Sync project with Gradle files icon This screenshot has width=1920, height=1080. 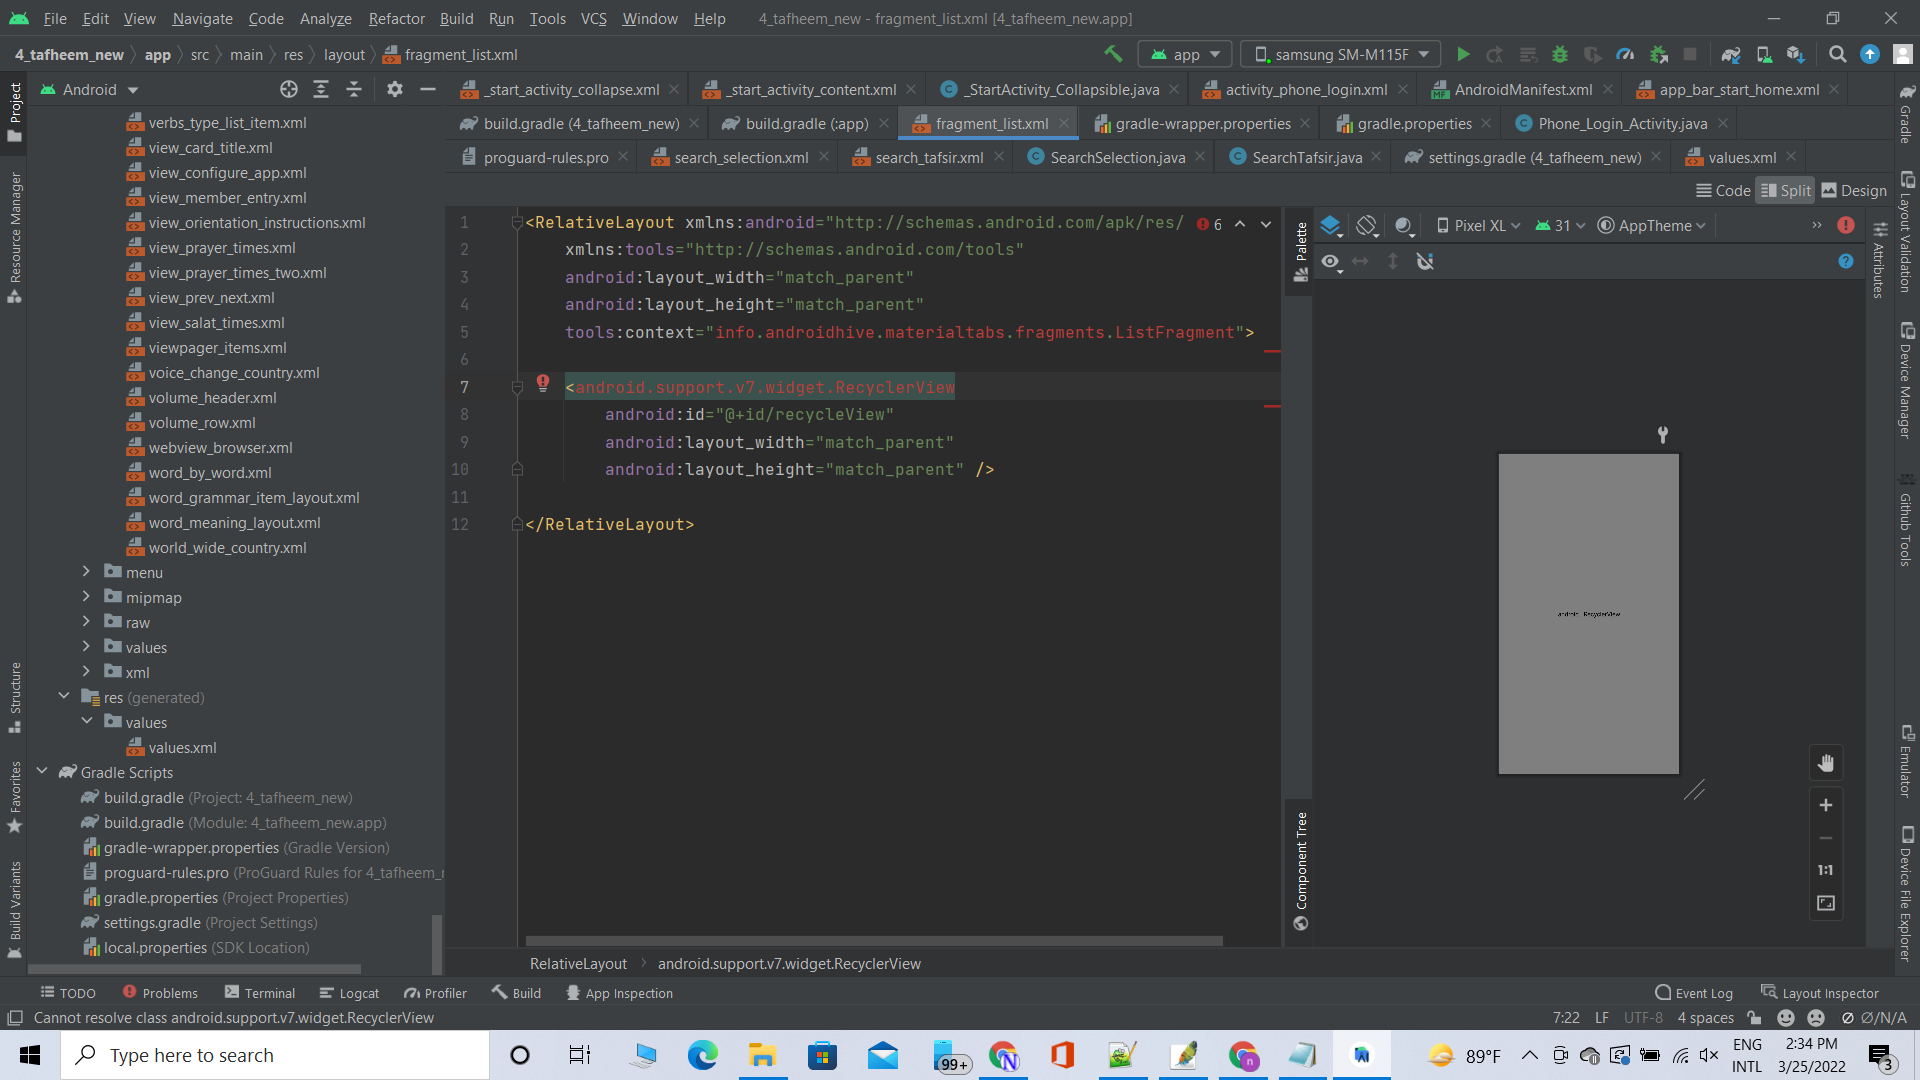(x=1731, y=54)
